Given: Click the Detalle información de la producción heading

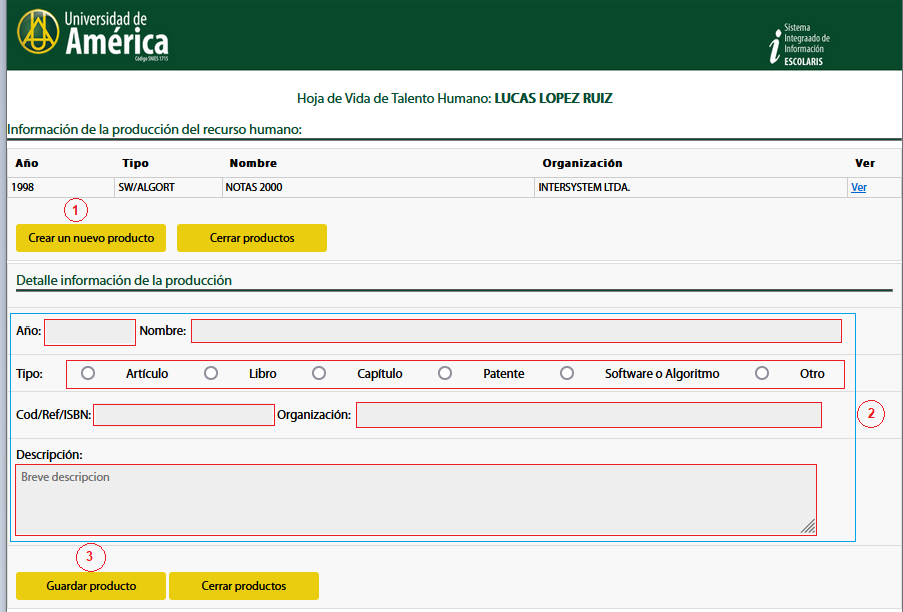Looking at the screenshot, I should click(x=124, y=280).
